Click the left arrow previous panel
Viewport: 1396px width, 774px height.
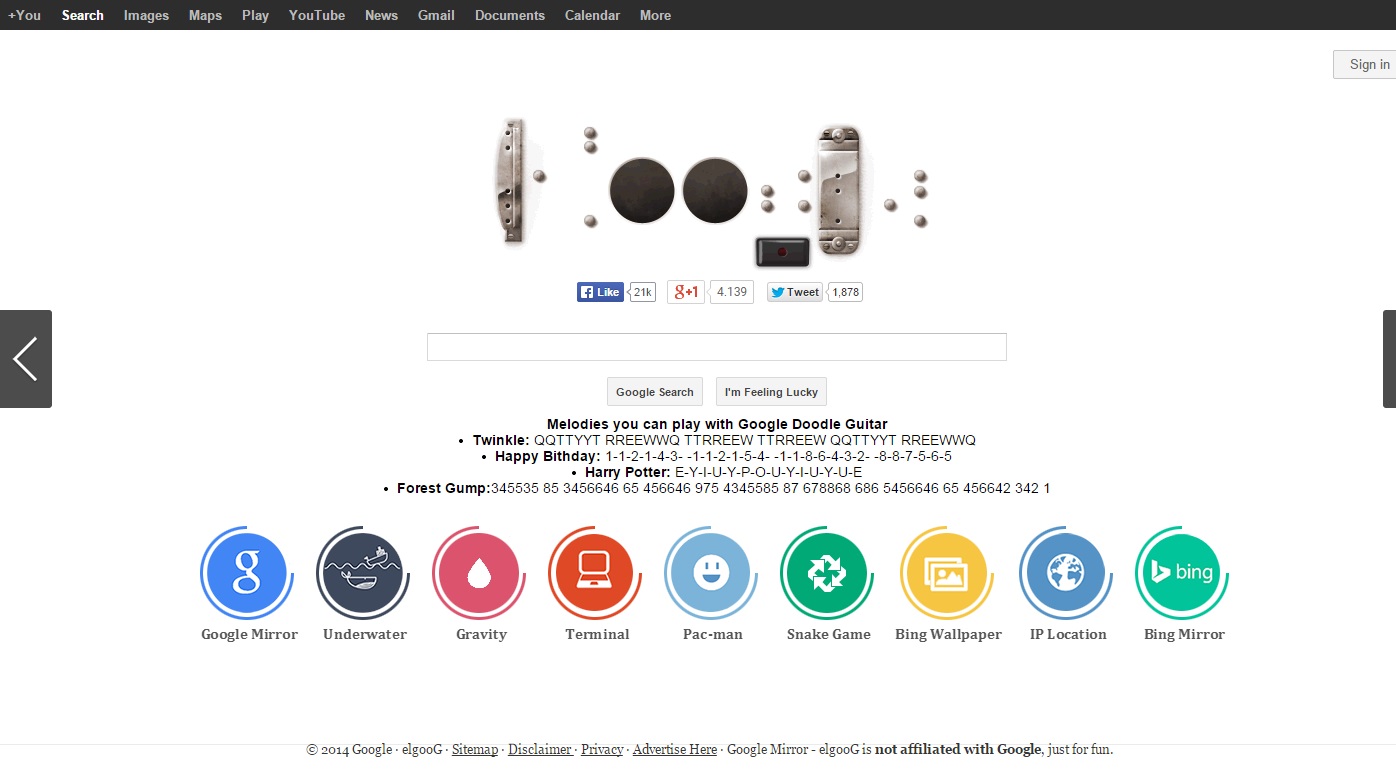coord(26,359)
